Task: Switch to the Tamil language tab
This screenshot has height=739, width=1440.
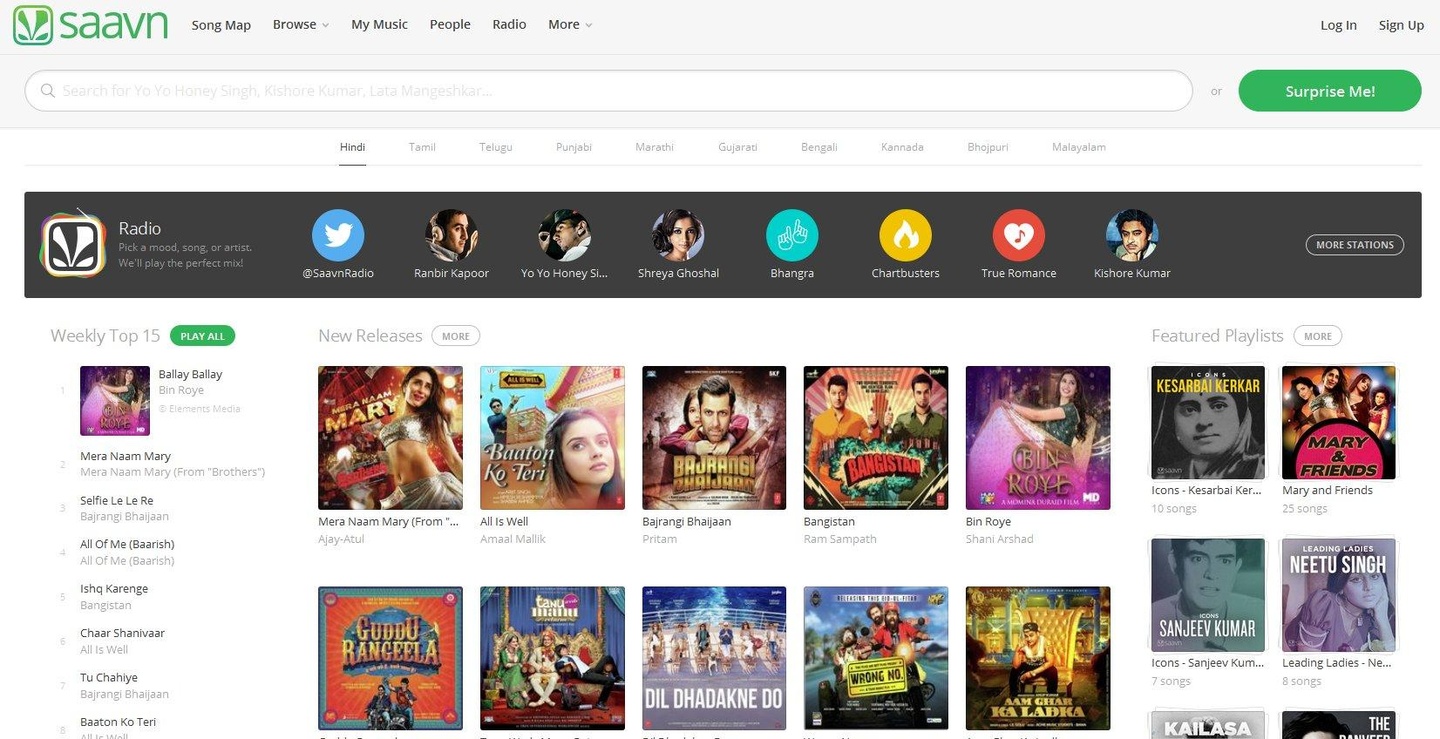Action: 422,147
